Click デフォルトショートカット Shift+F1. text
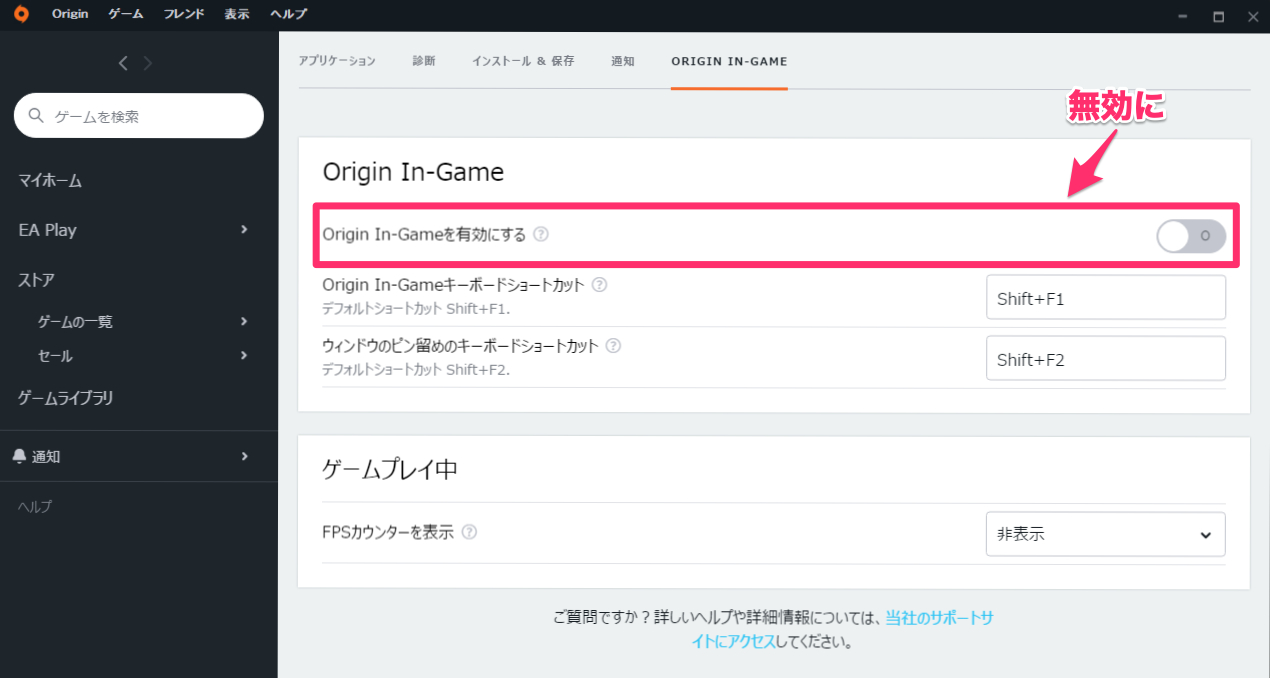This screenshot has height=678, width=1270. point(416,309)
